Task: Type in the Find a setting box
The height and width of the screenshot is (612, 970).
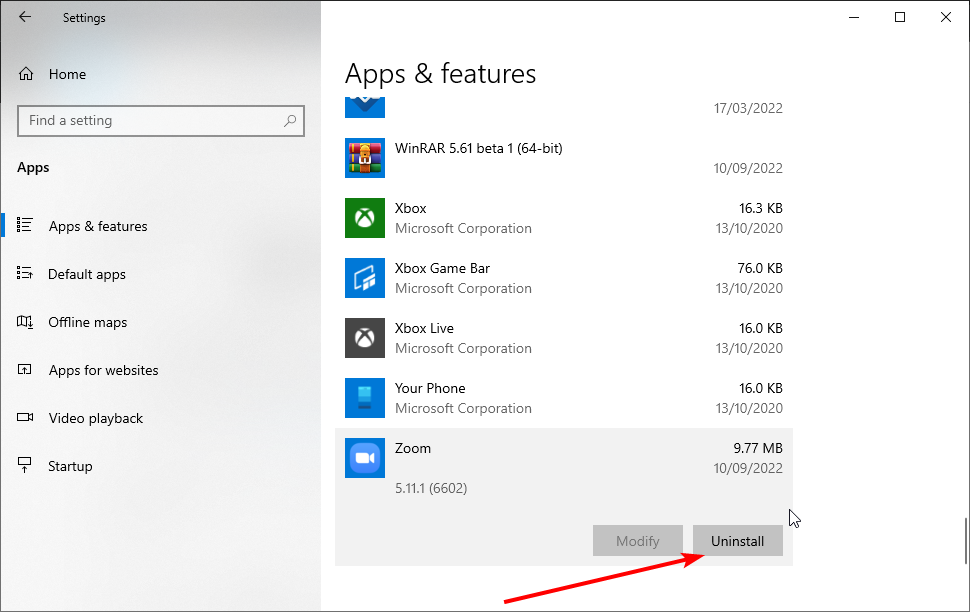Action: coord(150,121)
